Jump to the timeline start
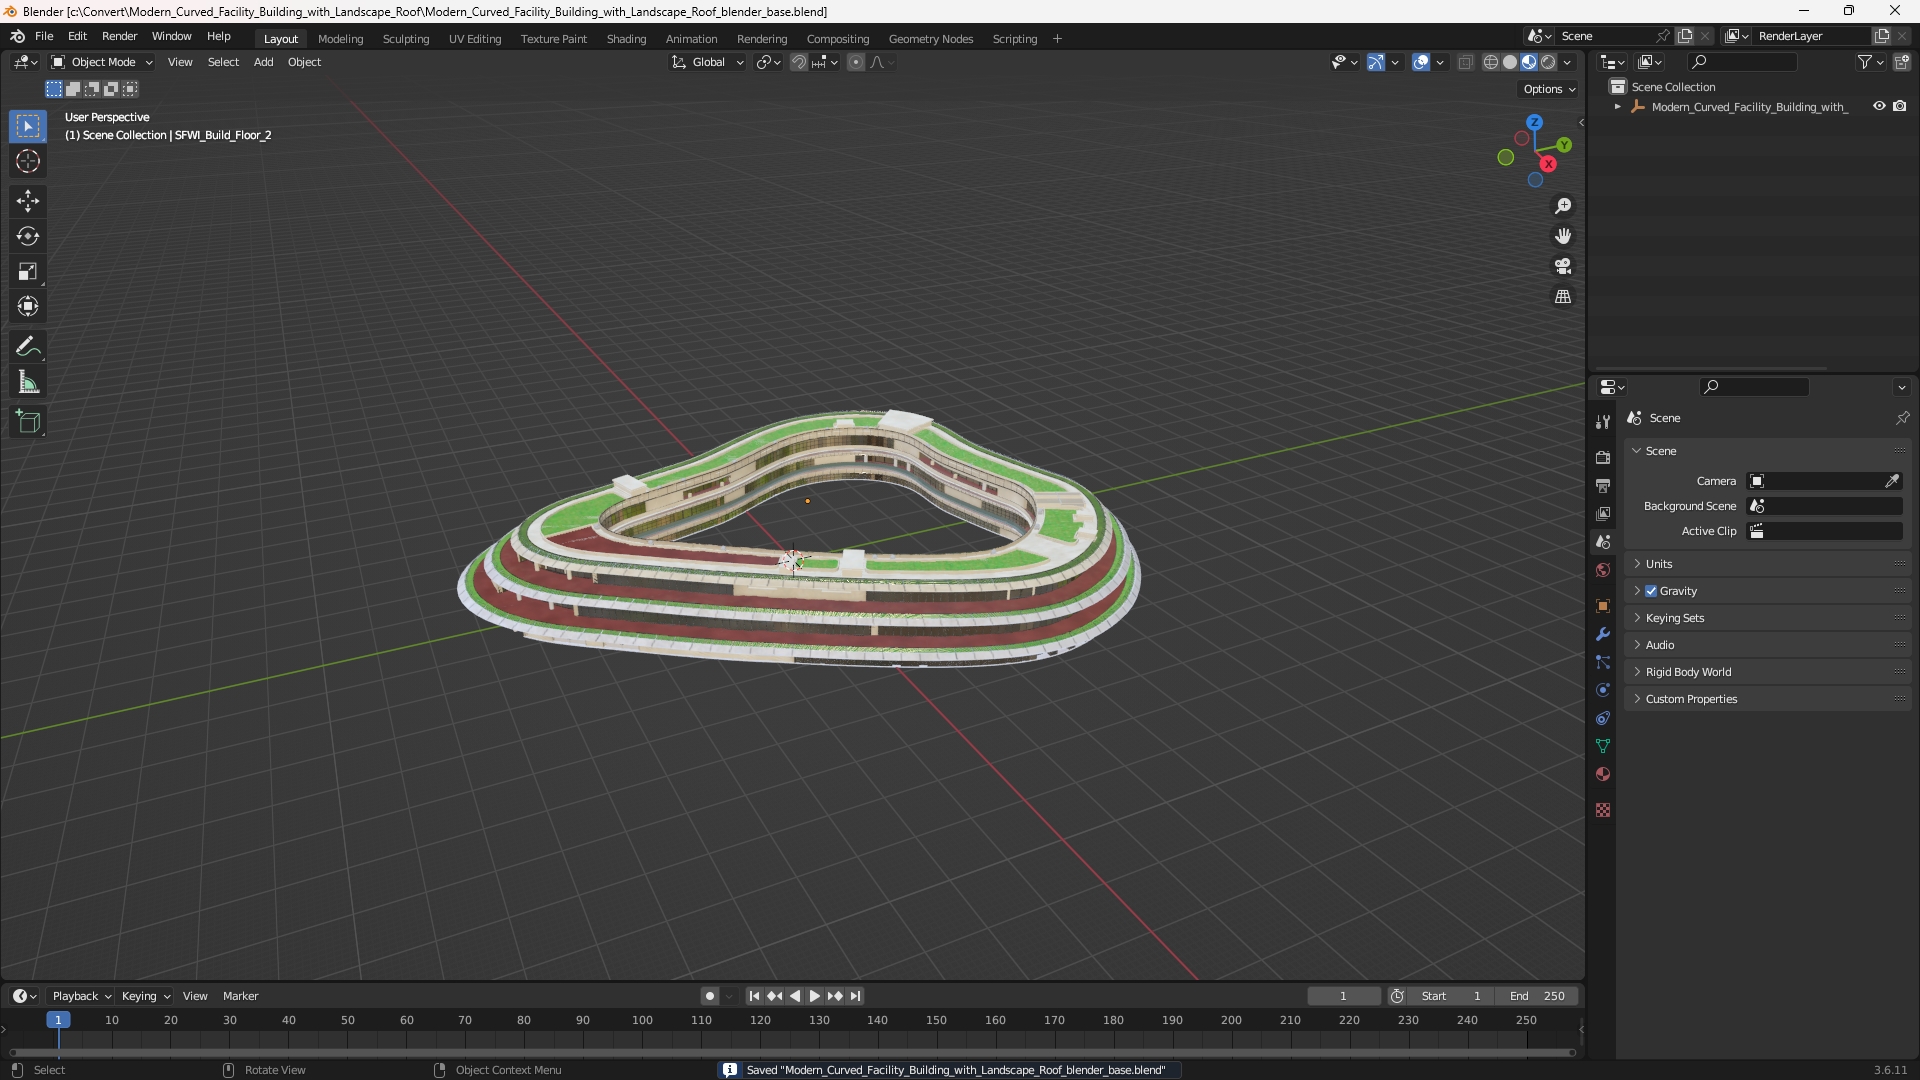Viewport: 1920px width, 1080px height. pyautogui.click(x=754, y=996)
